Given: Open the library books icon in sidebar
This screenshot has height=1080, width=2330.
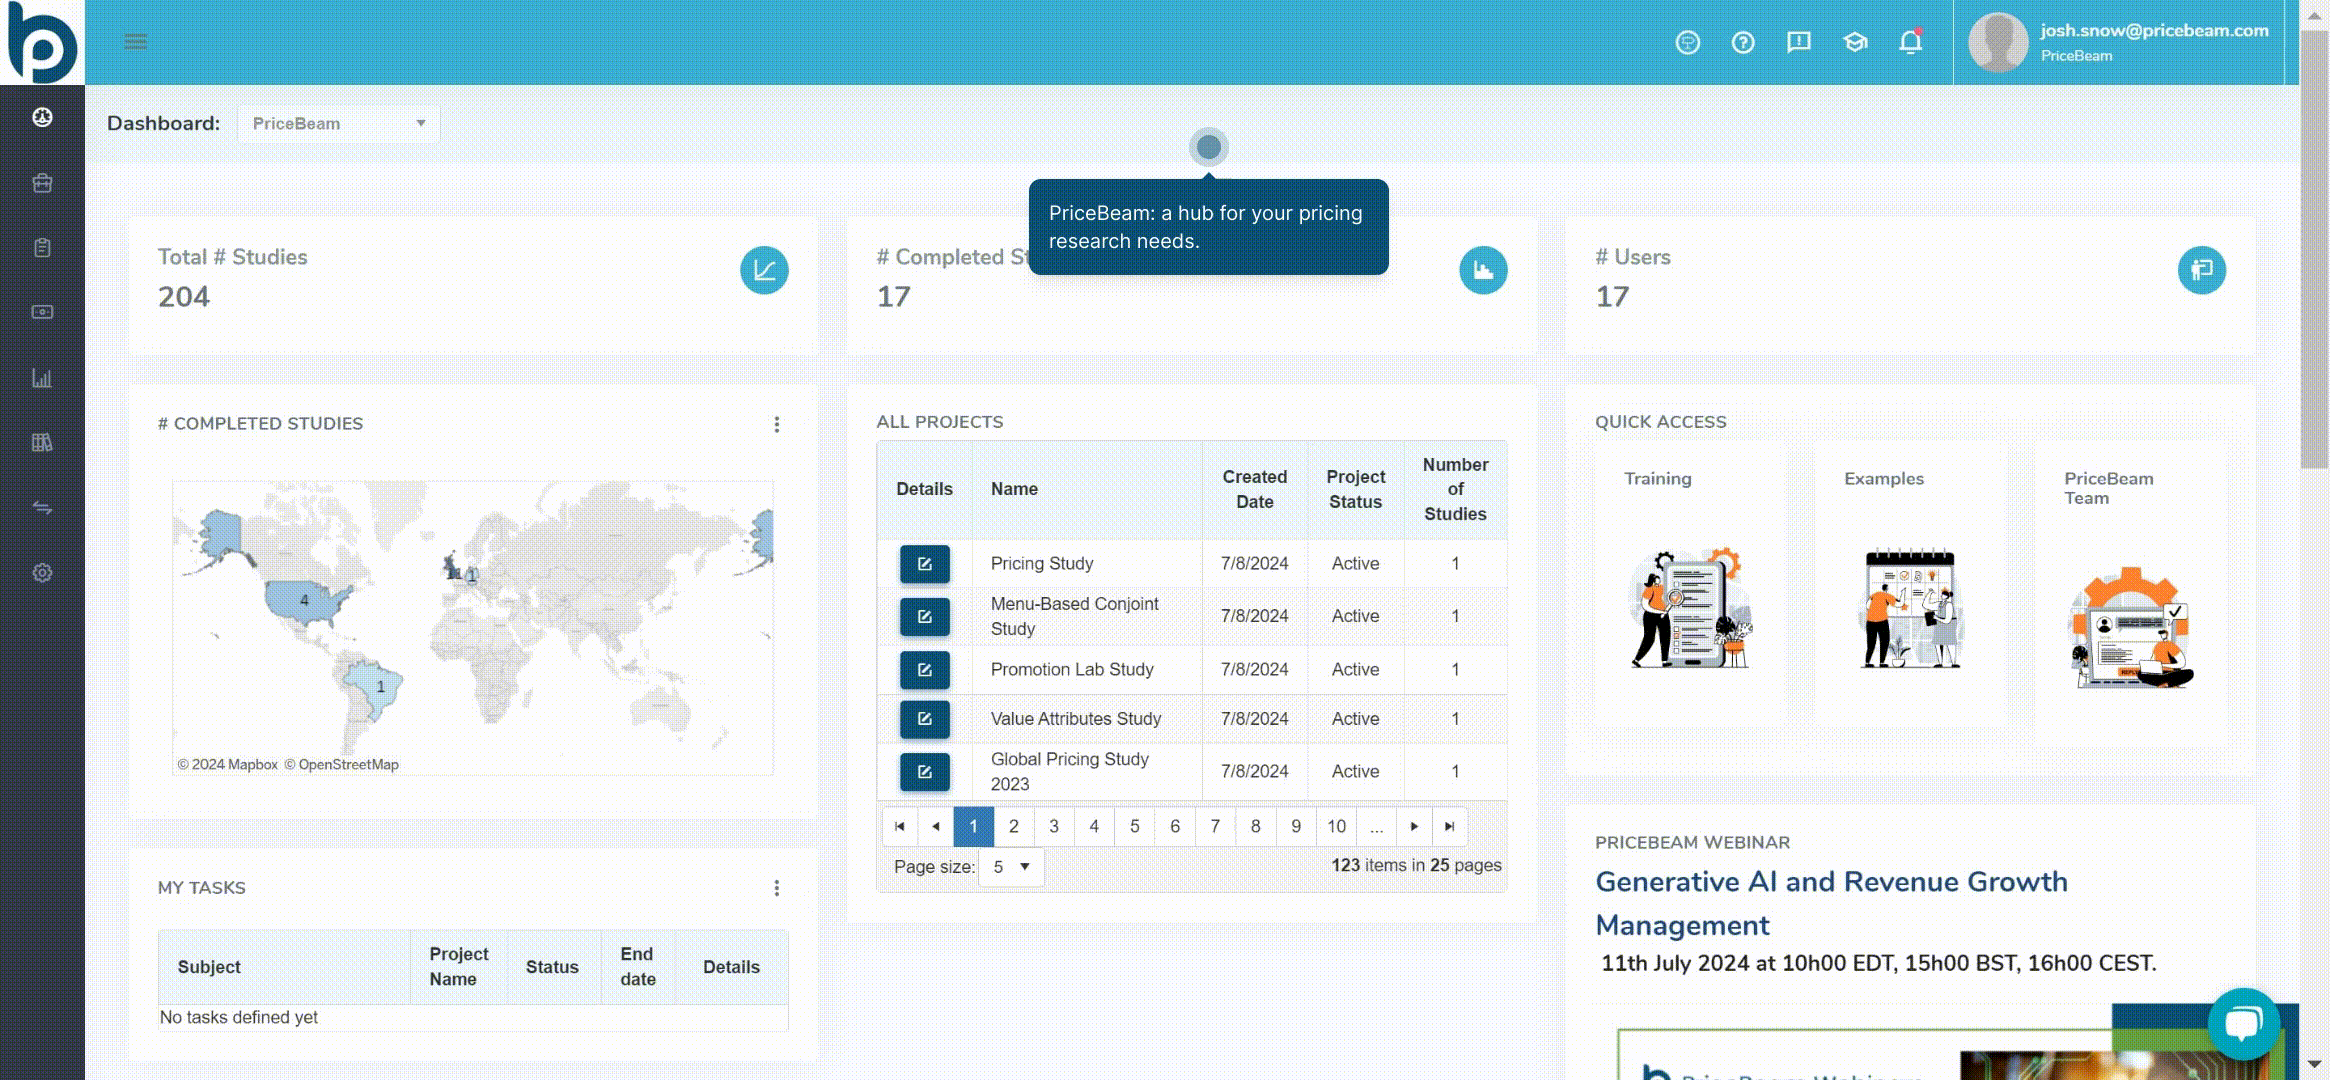Looking at the screenshot, I should (x=42, y=442).
